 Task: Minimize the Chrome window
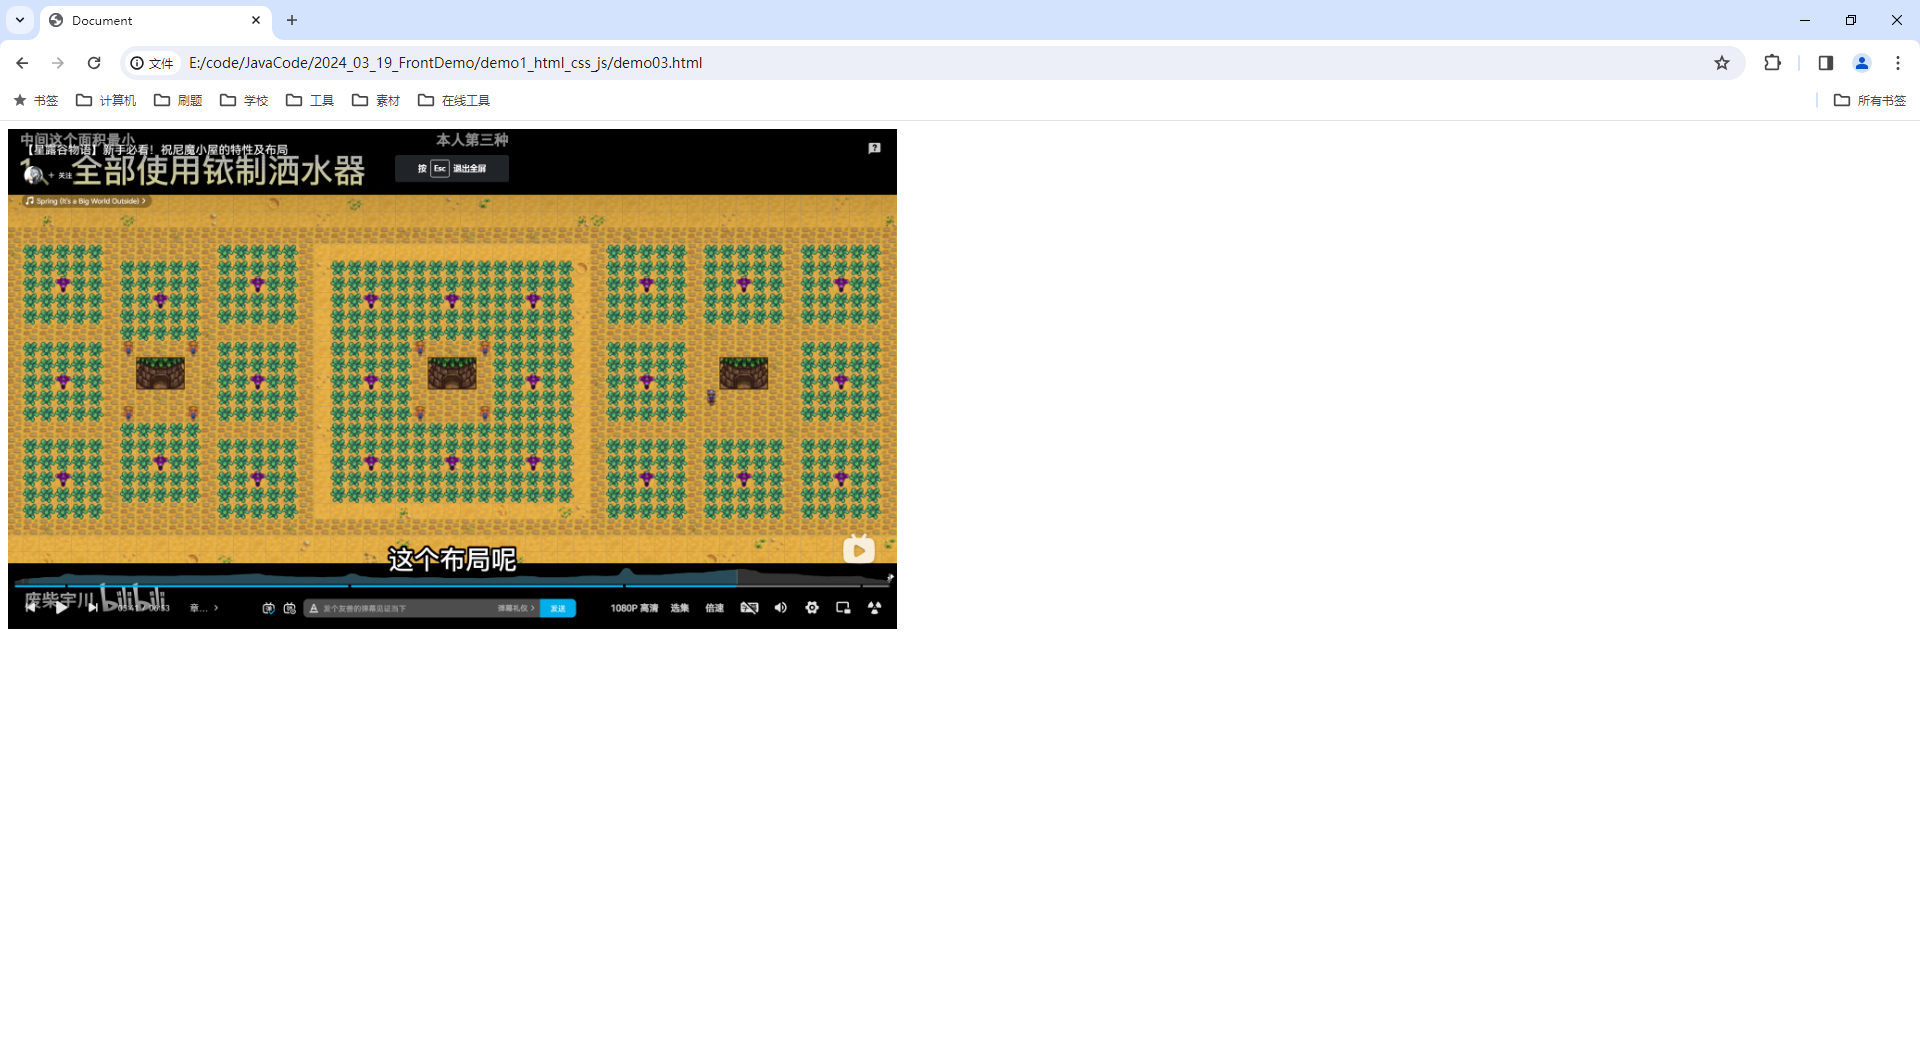[x=1805, y=20]
